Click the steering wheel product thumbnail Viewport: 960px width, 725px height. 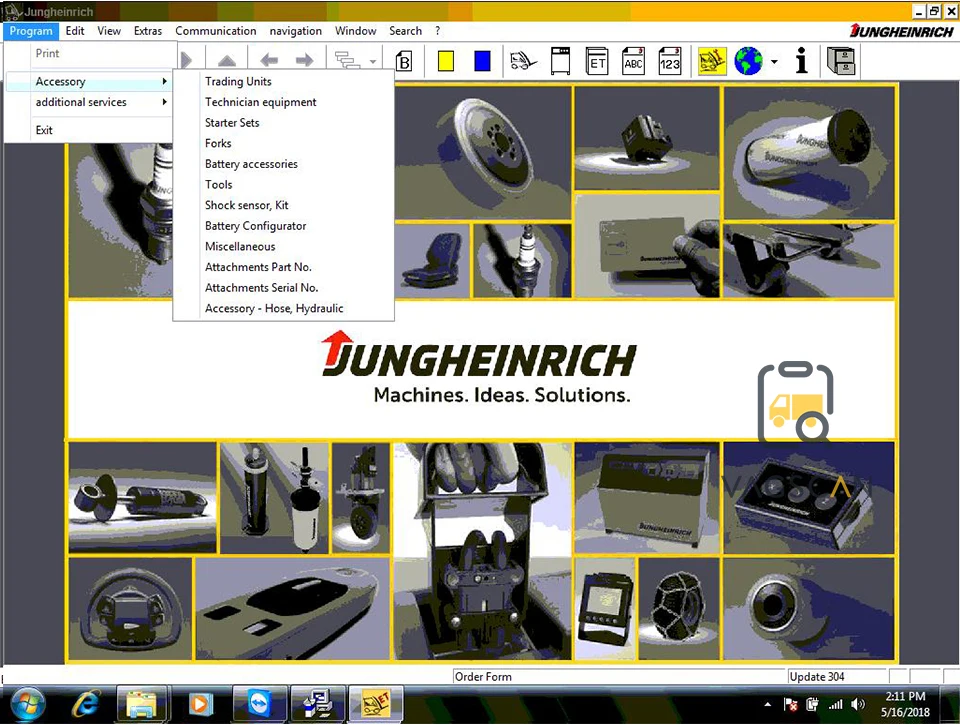tap(130, 609)
